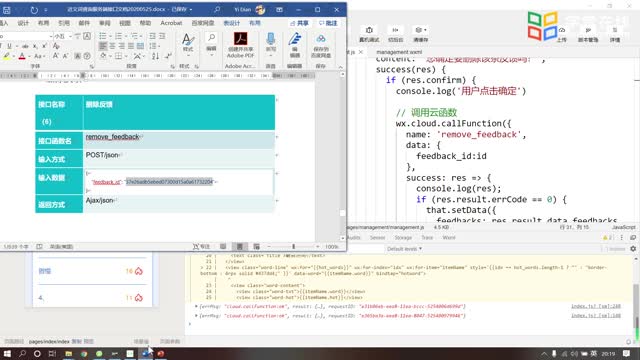640x360 pixels.
Task: Collapse the Word ribbon chevron
Action: (340, 66)
